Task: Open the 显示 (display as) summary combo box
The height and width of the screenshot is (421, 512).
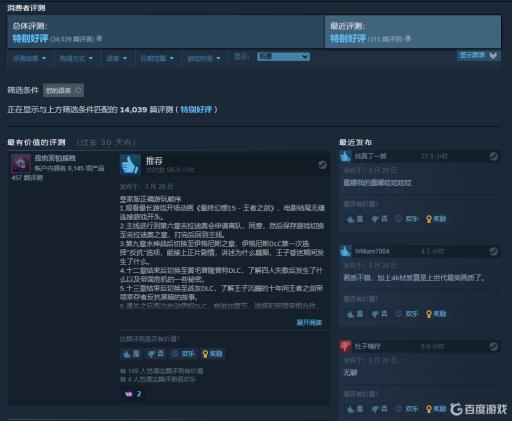Action: coord(283,57)
